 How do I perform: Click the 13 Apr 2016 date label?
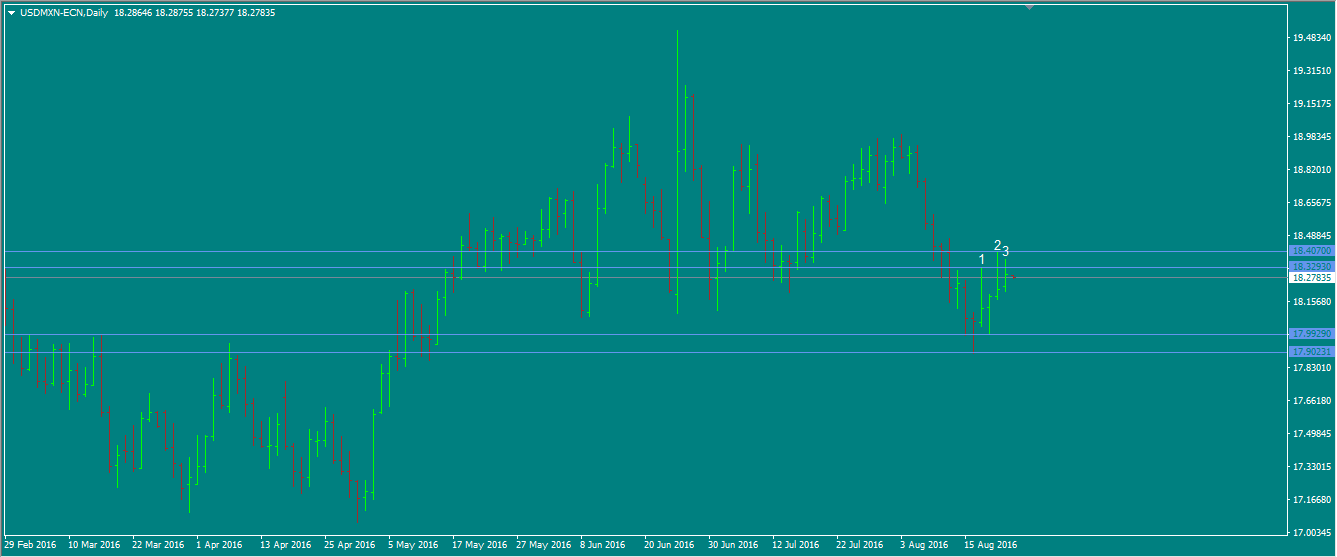point(286,546)
